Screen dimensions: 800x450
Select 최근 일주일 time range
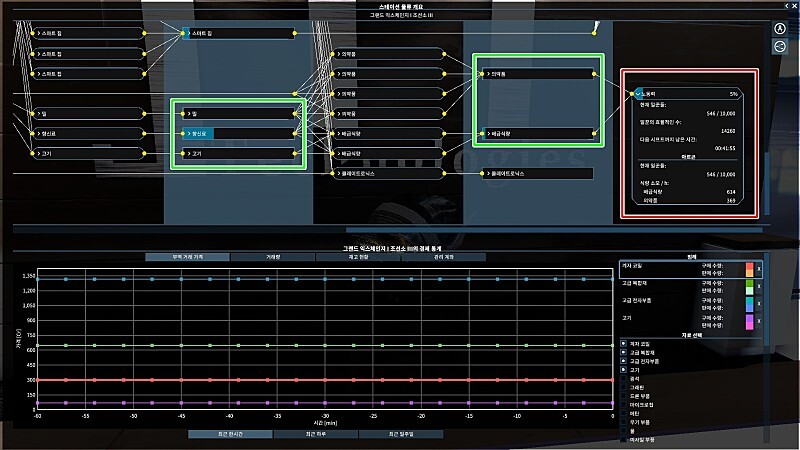[x=401, y=434]
